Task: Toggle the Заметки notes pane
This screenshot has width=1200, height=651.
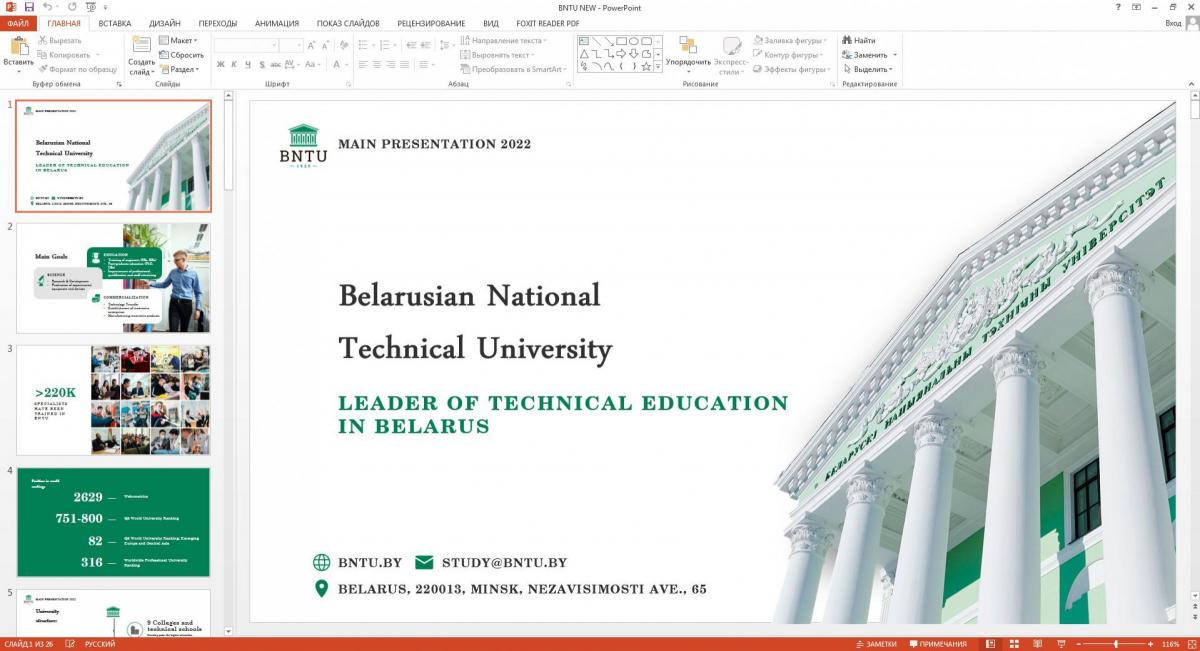Action: pos(876,644)
